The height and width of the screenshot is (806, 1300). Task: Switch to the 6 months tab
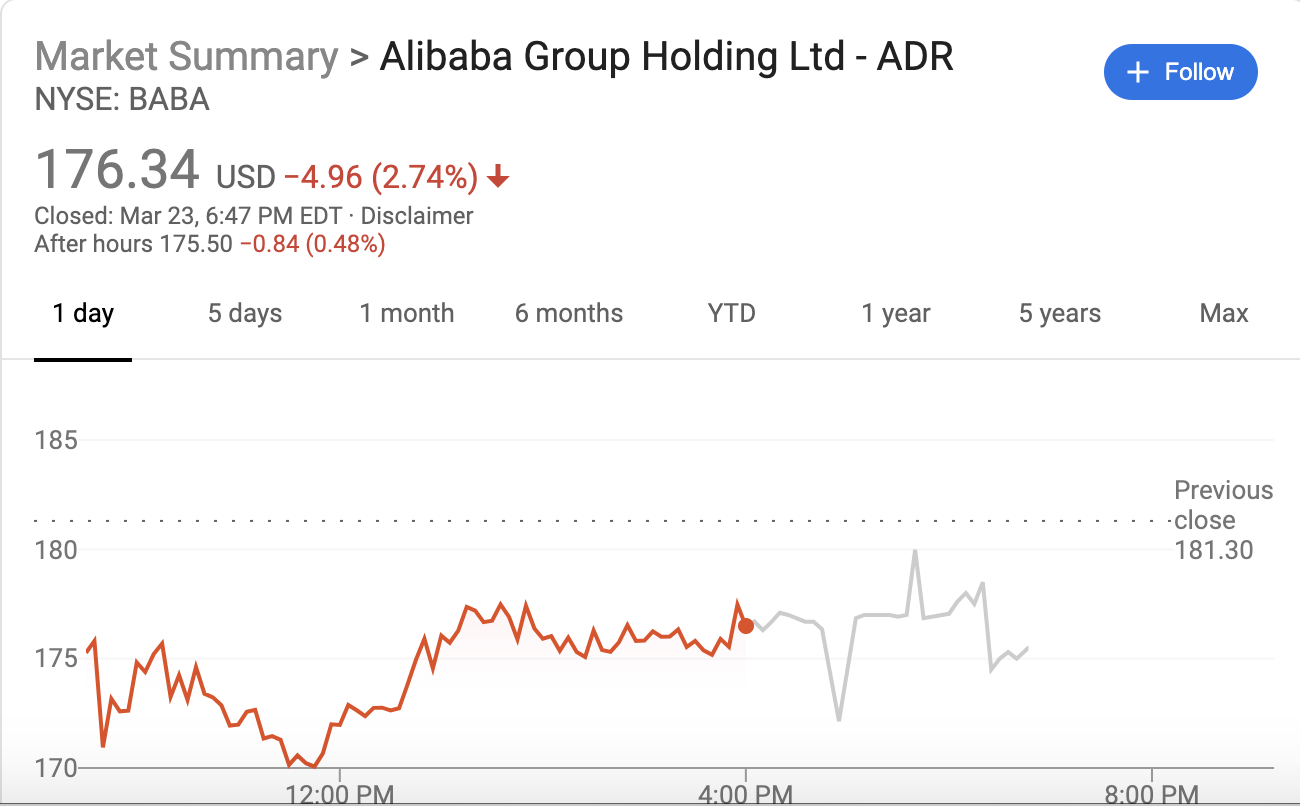[x=569, y=313]
